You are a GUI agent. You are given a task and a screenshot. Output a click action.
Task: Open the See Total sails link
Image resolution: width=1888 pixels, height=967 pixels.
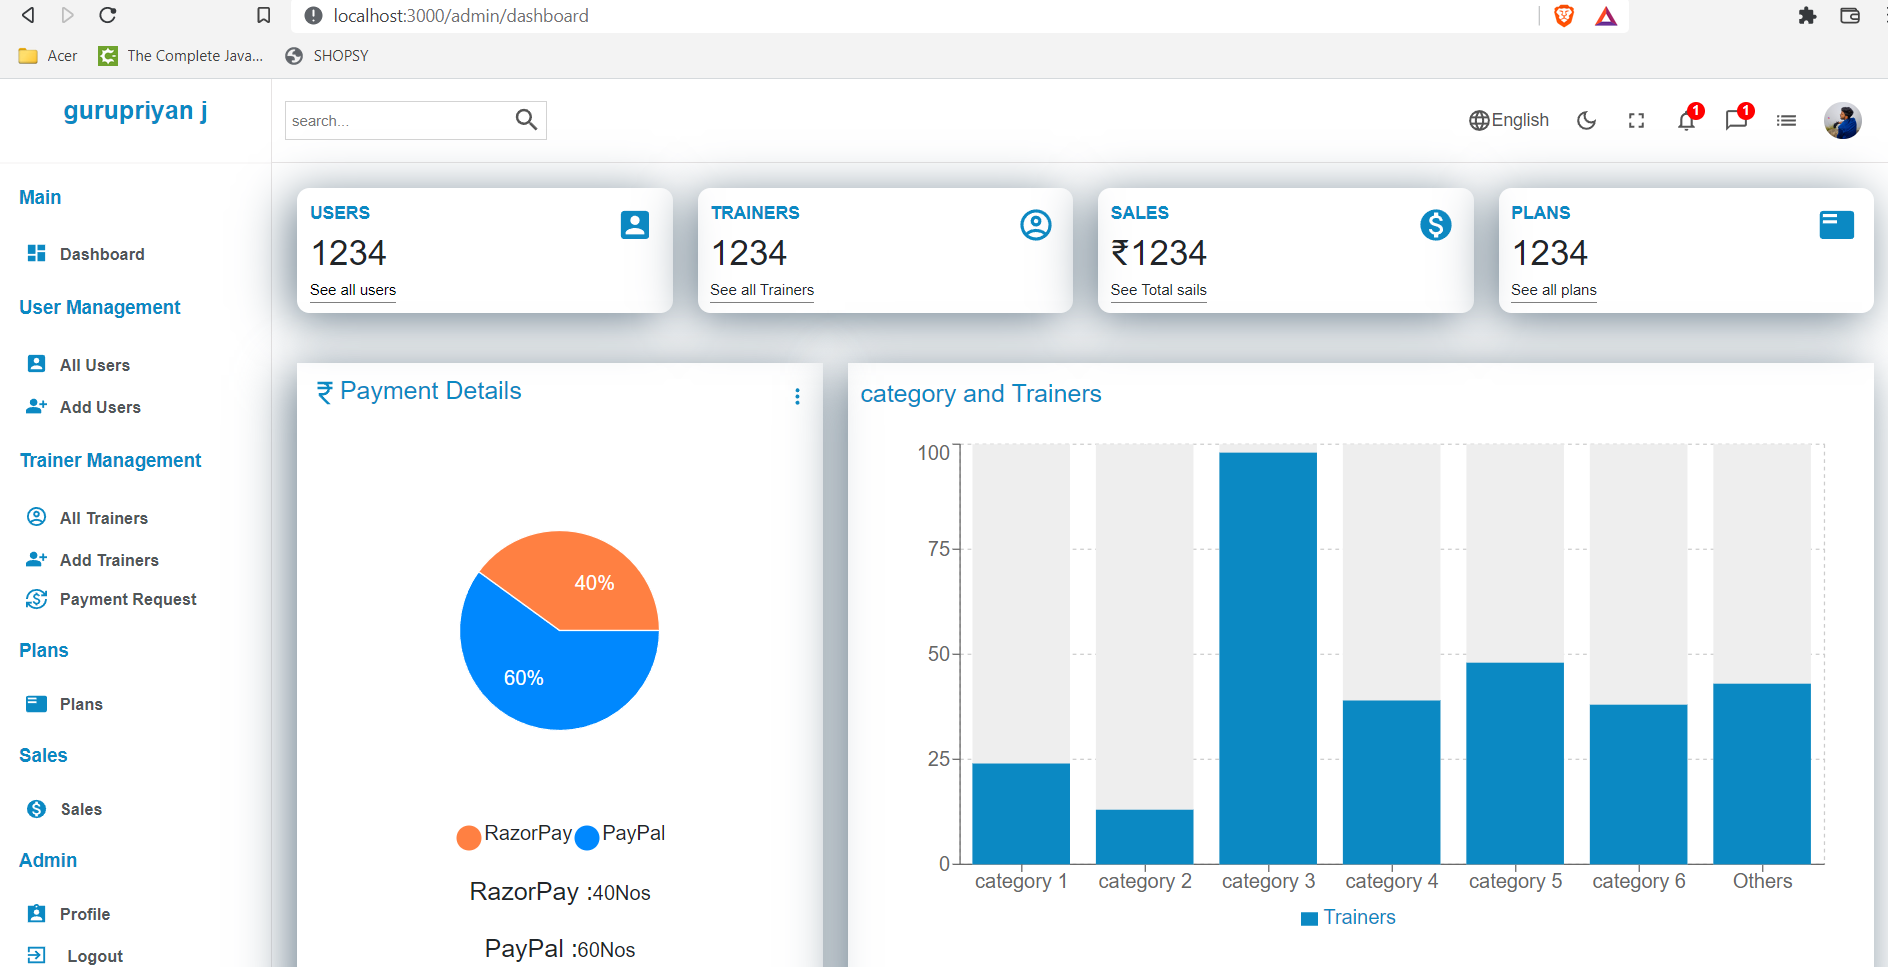pos(1158,290)
